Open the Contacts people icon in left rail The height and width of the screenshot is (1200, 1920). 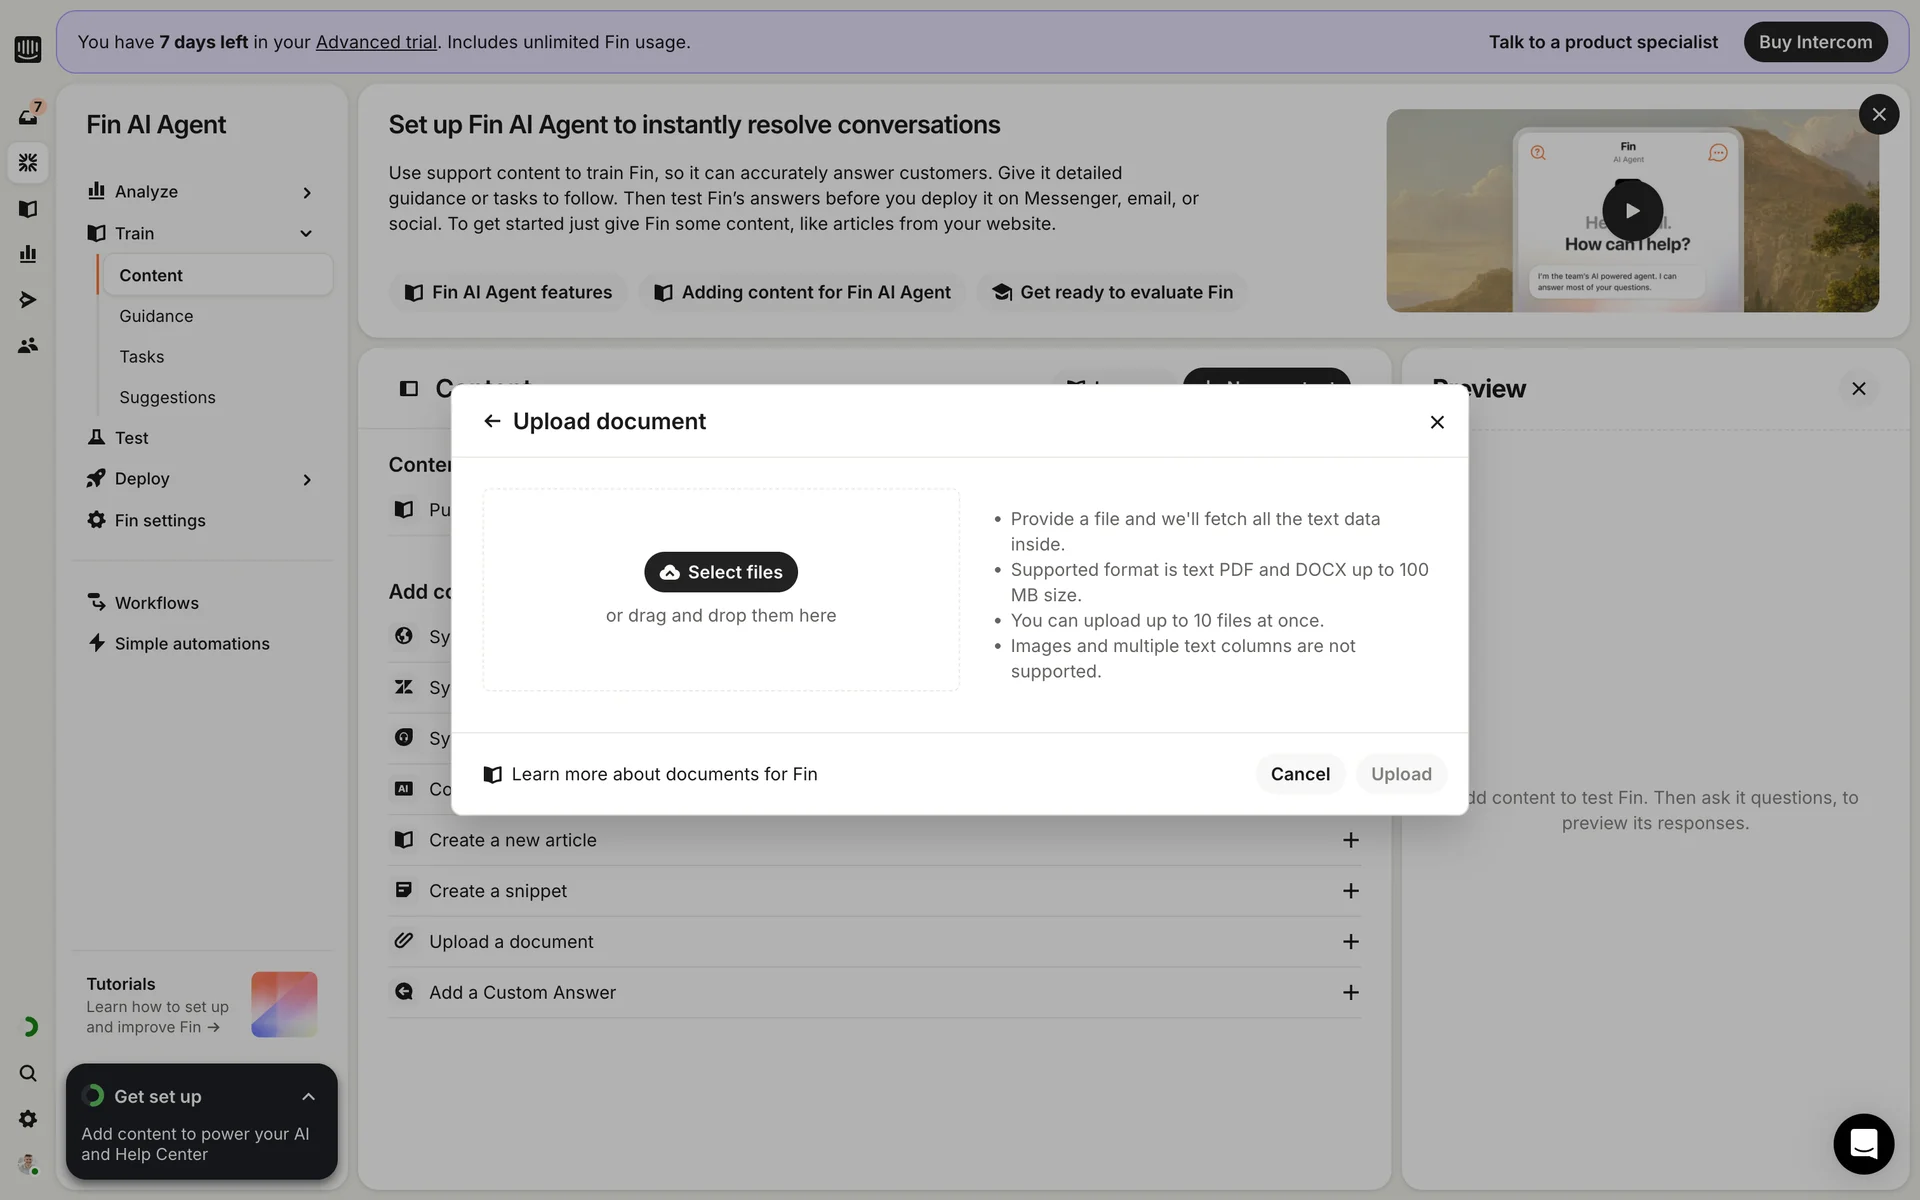point(28,345)
